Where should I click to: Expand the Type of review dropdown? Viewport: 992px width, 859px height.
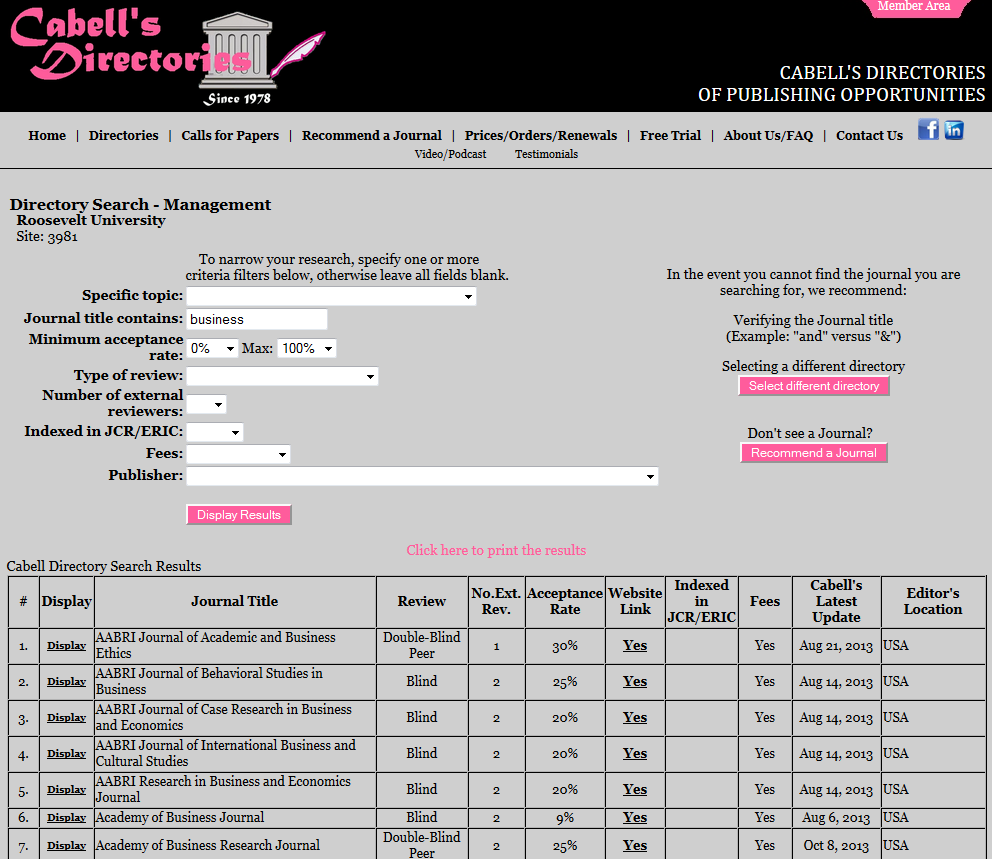click(x=282, y=376)
